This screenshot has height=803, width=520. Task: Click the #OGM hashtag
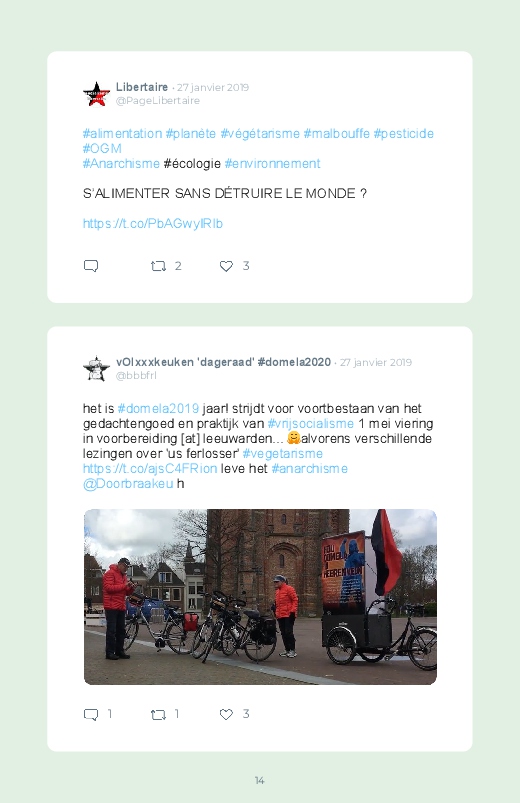point(102,149)
